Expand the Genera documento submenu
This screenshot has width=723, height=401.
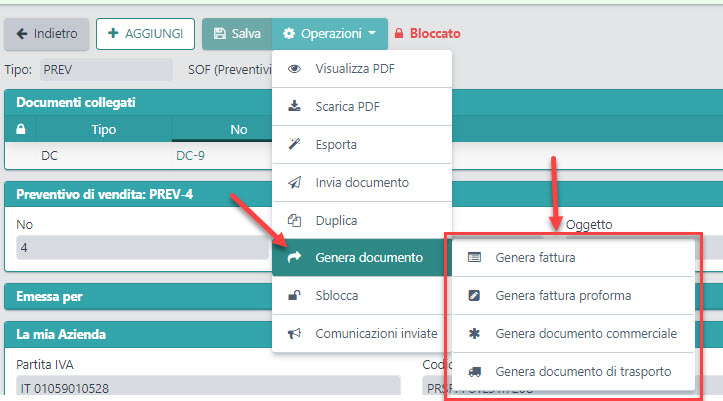pos(361,258)
